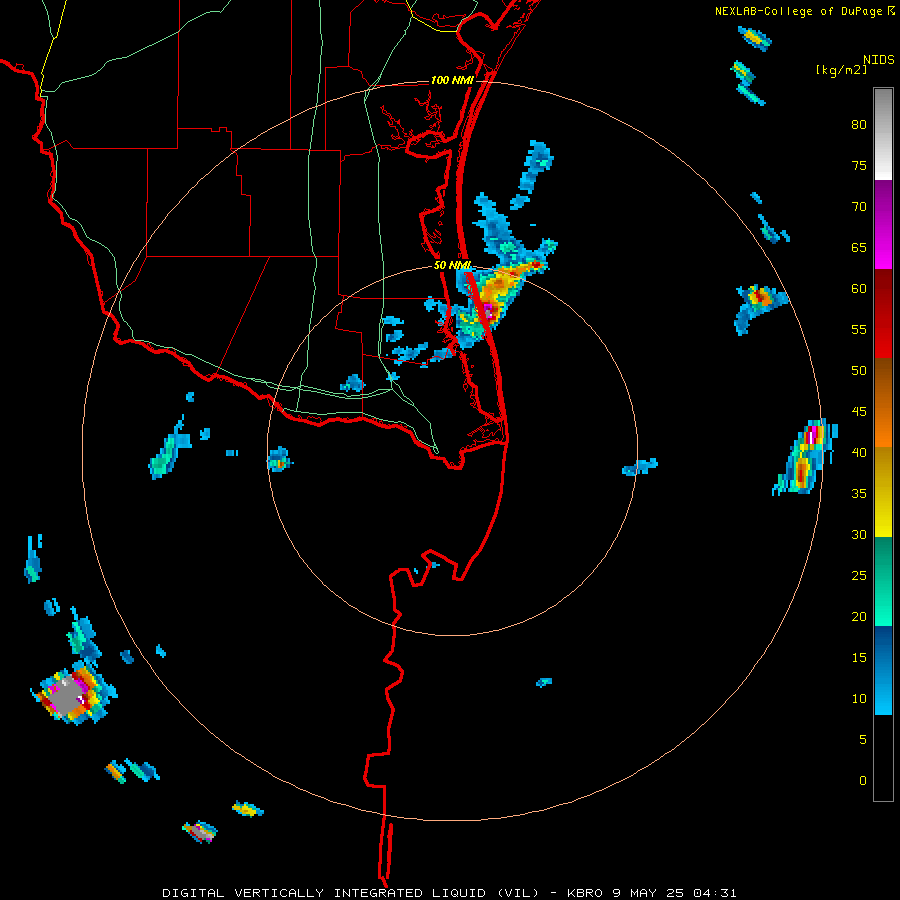Click the 75 value on the color scale

click(x=859, y=165)
